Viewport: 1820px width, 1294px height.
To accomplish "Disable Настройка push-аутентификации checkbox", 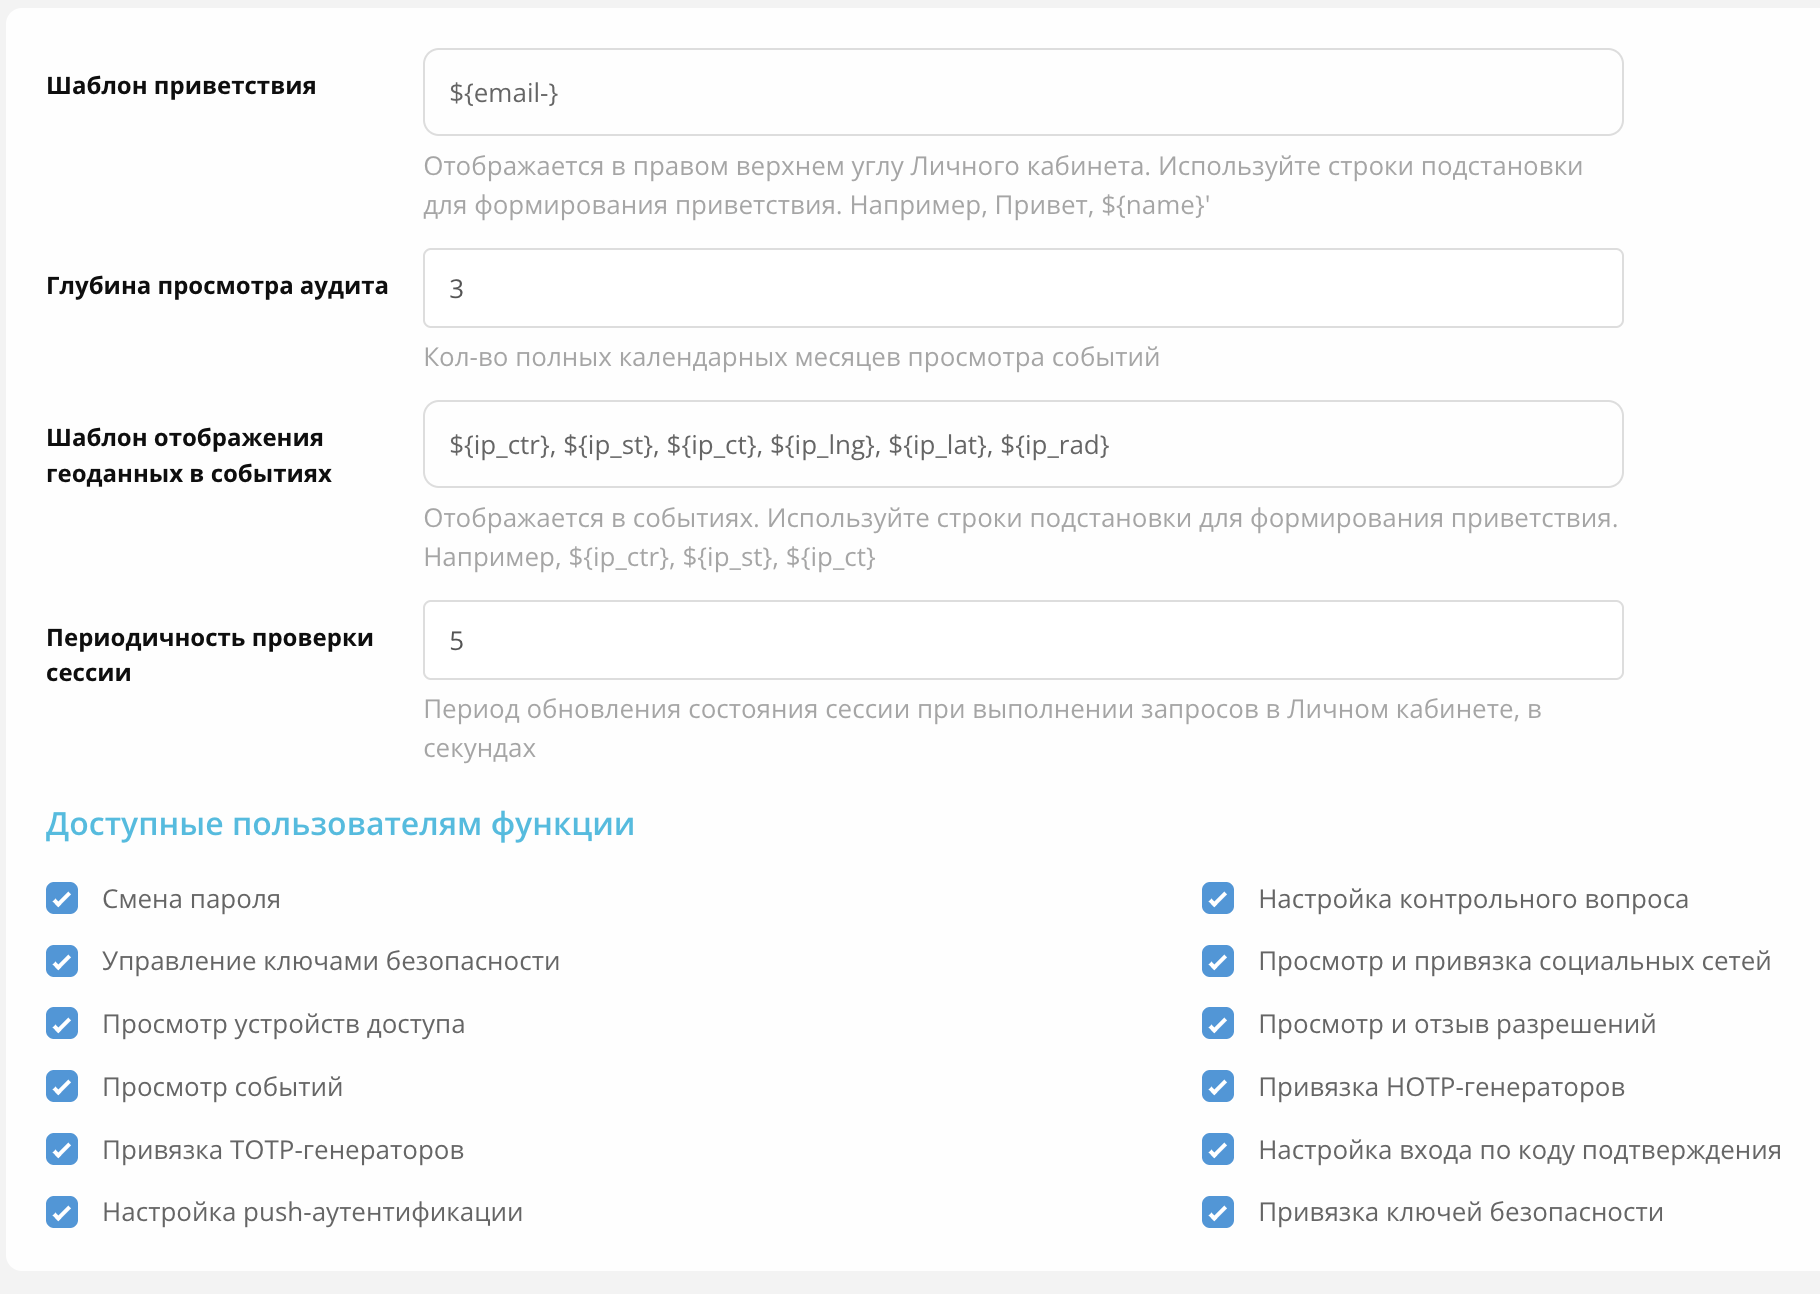I will (62, 1212).
